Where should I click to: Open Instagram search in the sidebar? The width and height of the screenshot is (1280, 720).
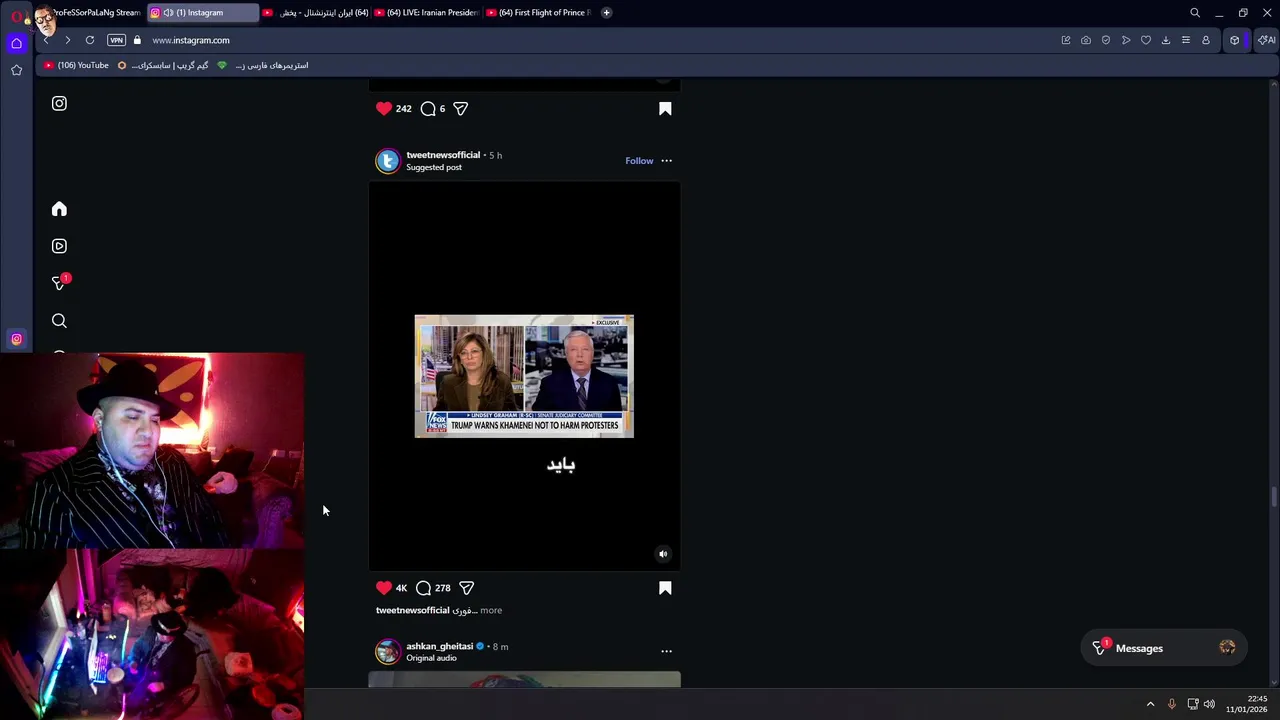point(59,321)
